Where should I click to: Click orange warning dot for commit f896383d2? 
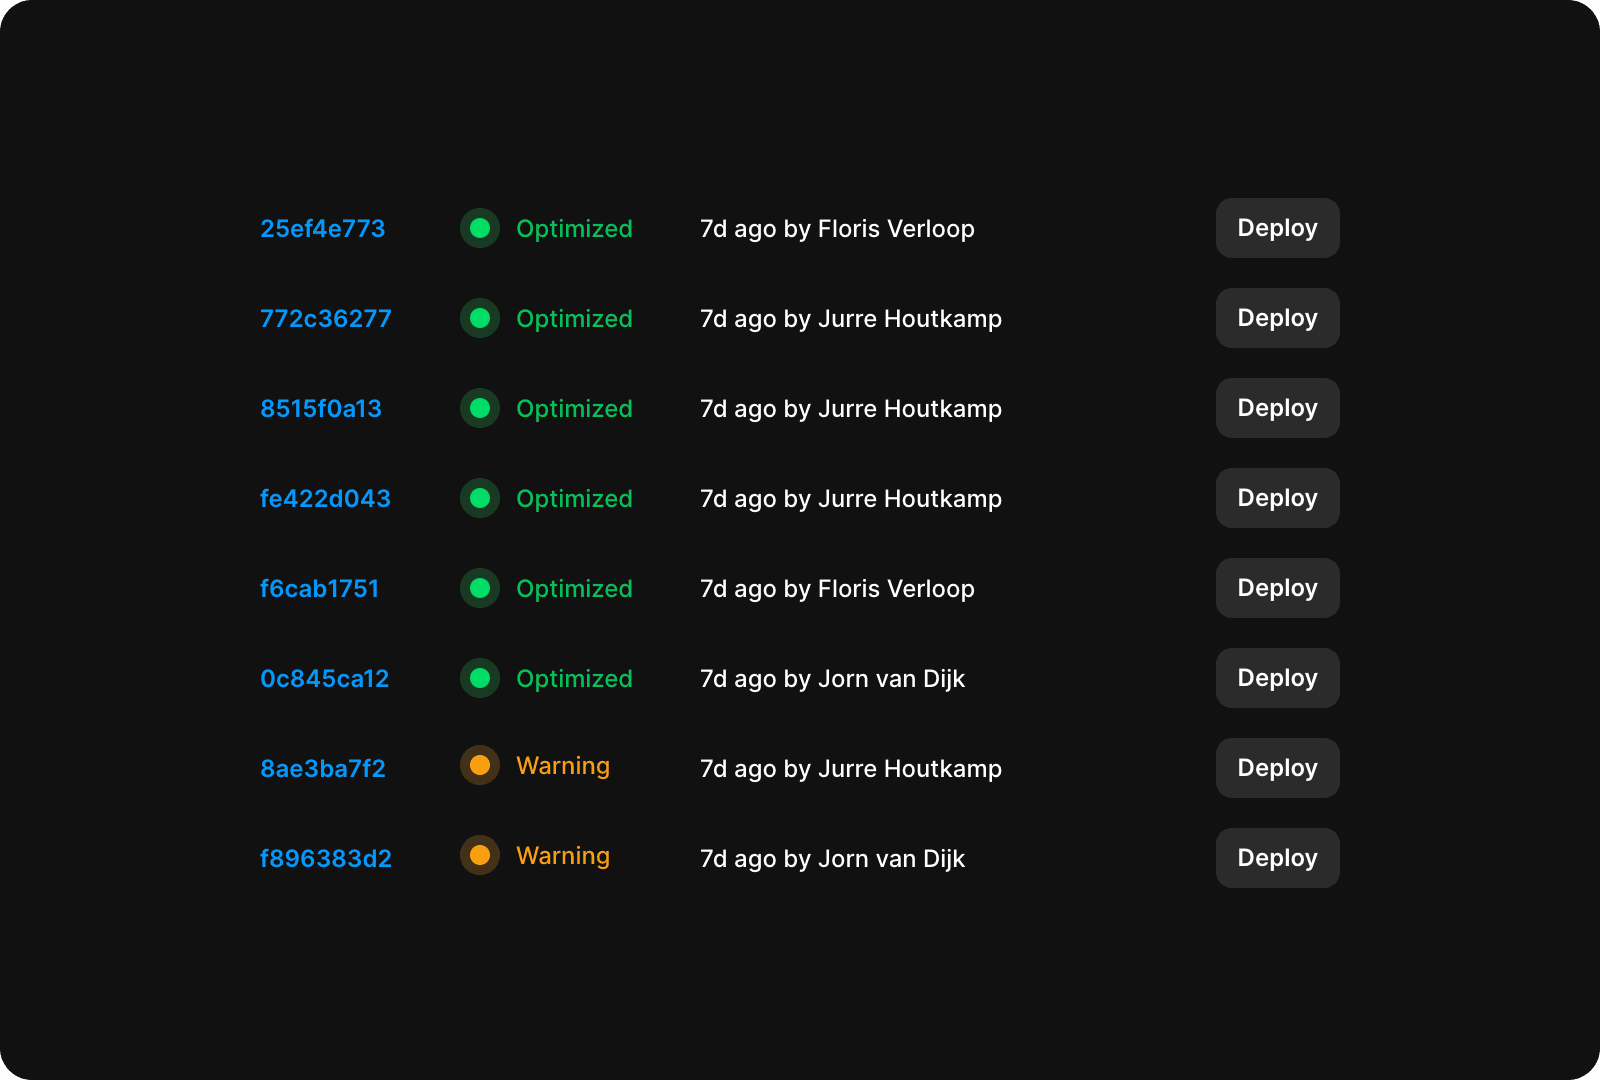tap(480, 855)
